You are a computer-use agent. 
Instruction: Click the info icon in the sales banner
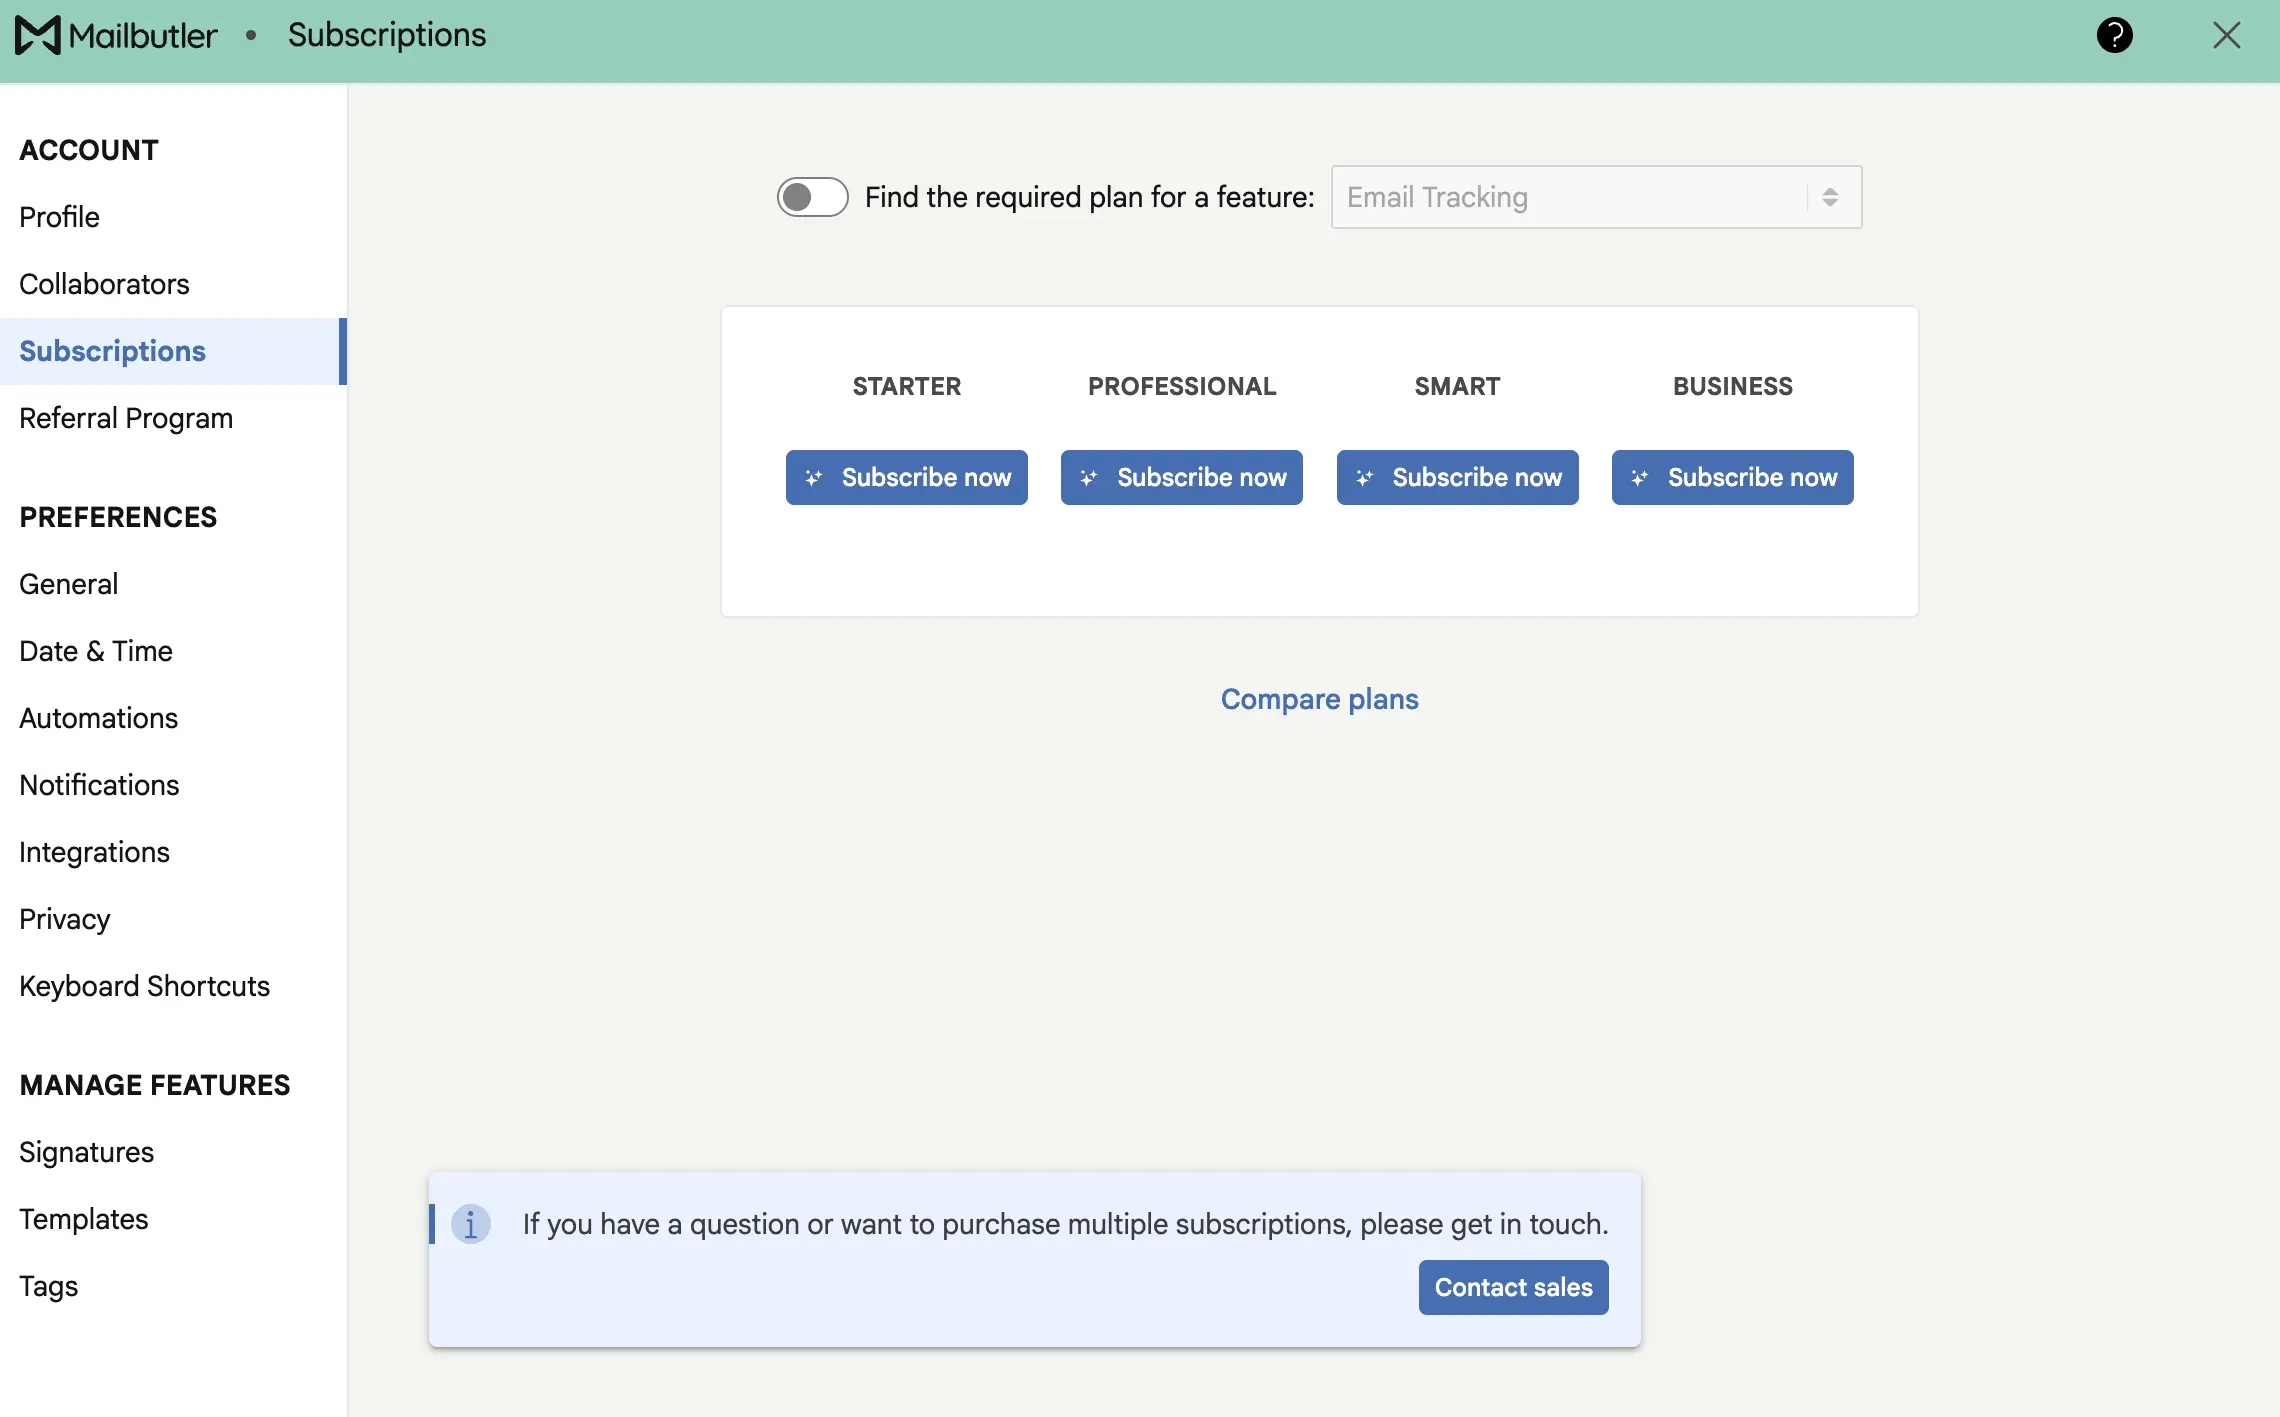coord(470,1224)
